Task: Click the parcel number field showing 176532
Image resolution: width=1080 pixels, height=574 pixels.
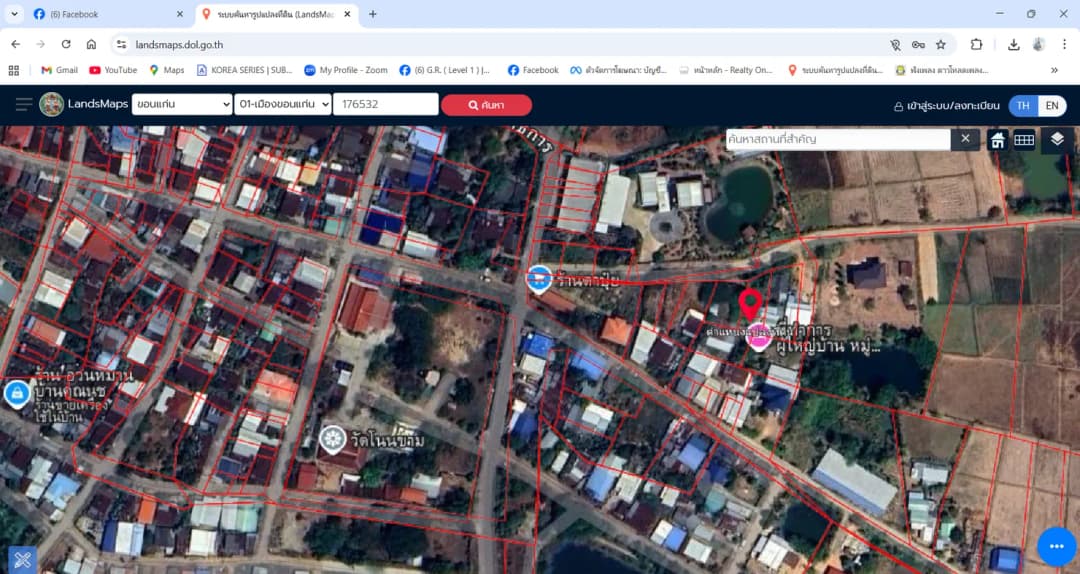Action: tap(386, 105)
